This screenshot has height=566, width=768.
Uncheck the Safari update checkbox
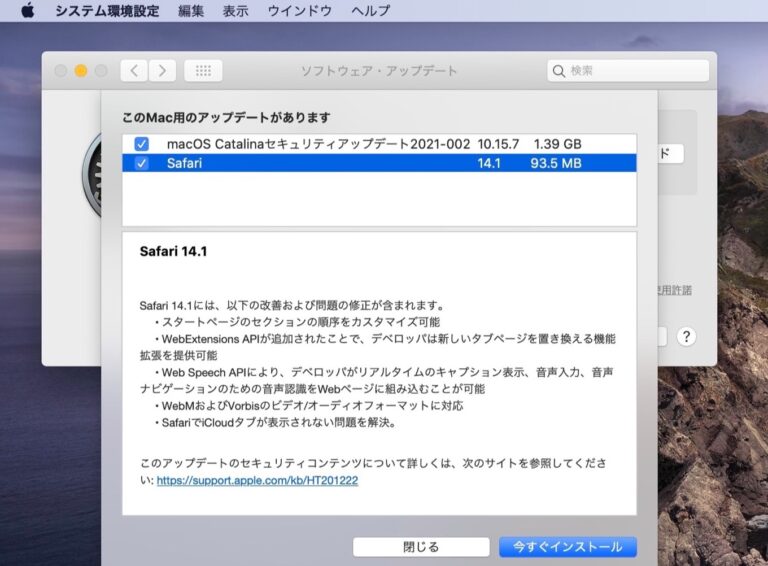tap(141, 163)
